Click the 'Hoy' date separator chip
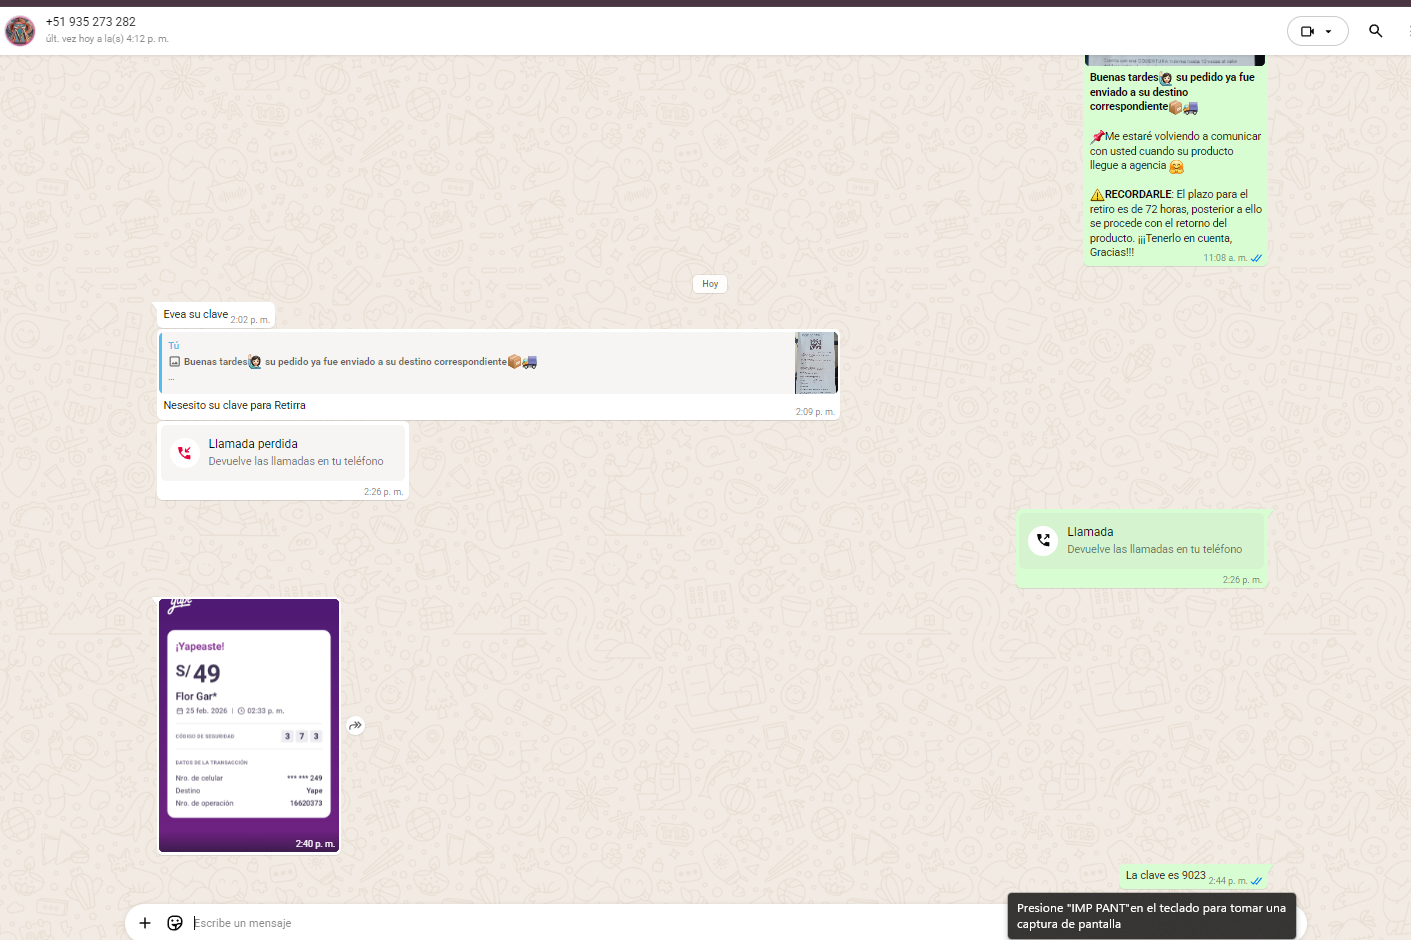1411x940 pixels. click(710, 284)
